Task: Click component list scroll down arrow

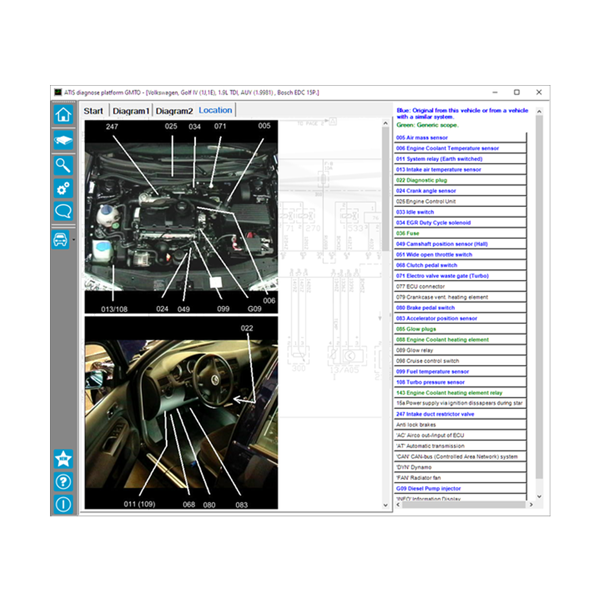Action: [x=539, y=497]
